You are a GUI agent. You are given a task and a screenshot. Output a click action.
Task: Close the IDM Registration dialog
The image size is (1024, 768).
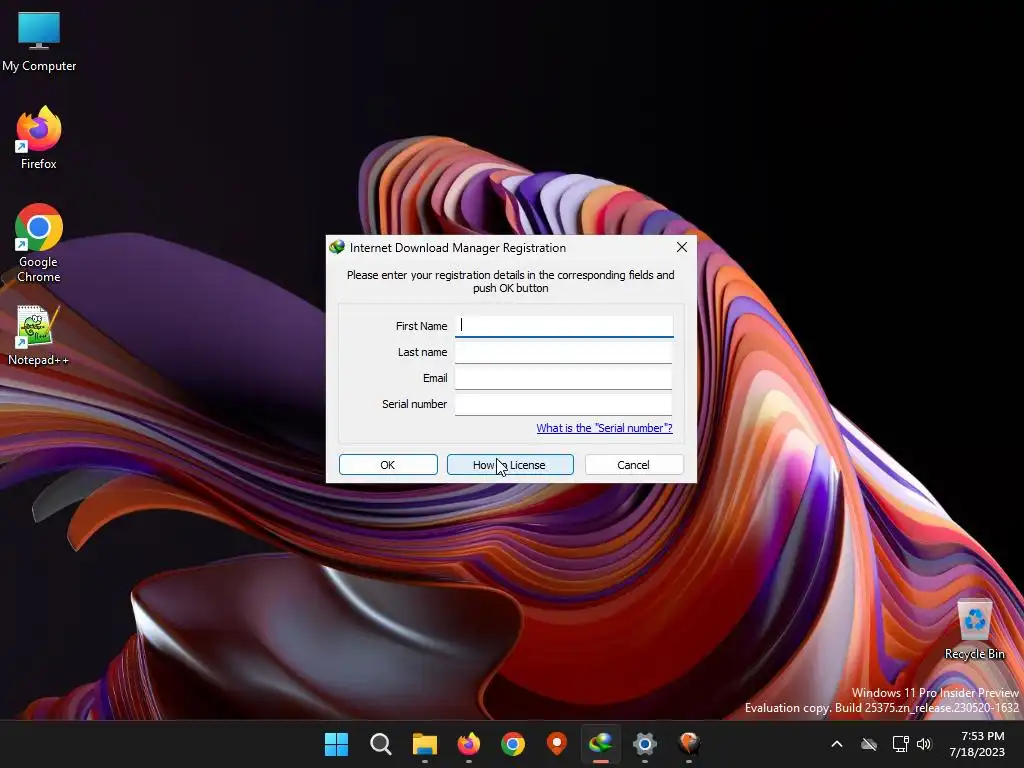coord(682,248)
